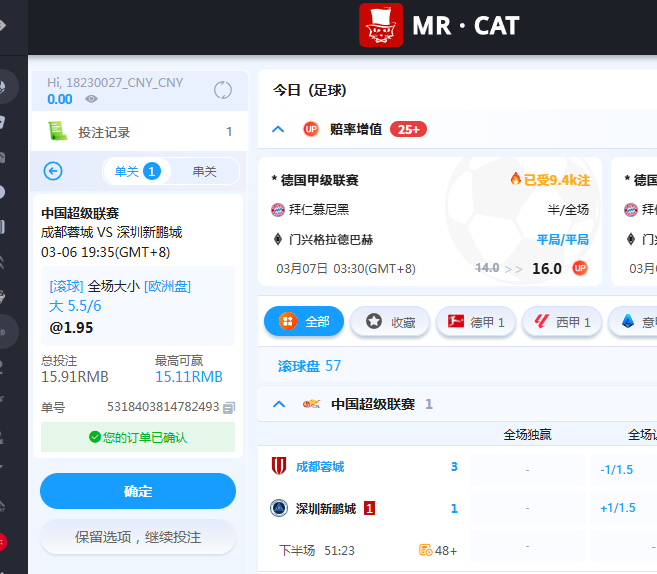
Task: Click the 下半场 51:23 match time
Action: 317,550
